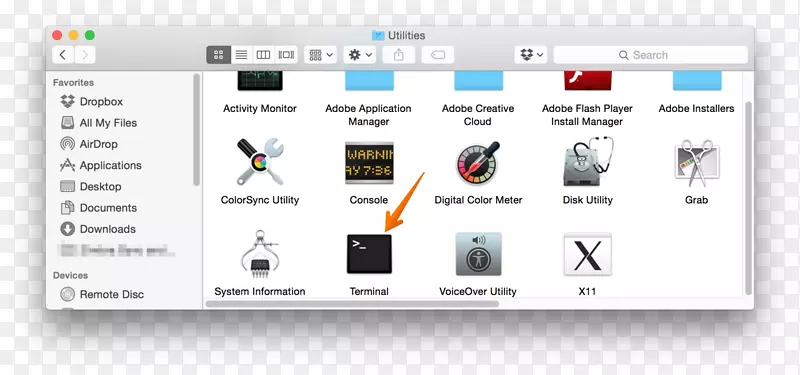This screenshot has width=800, height=375.
Task: Select the ColorSync Utility icon
Action: (x=260, y=162)
